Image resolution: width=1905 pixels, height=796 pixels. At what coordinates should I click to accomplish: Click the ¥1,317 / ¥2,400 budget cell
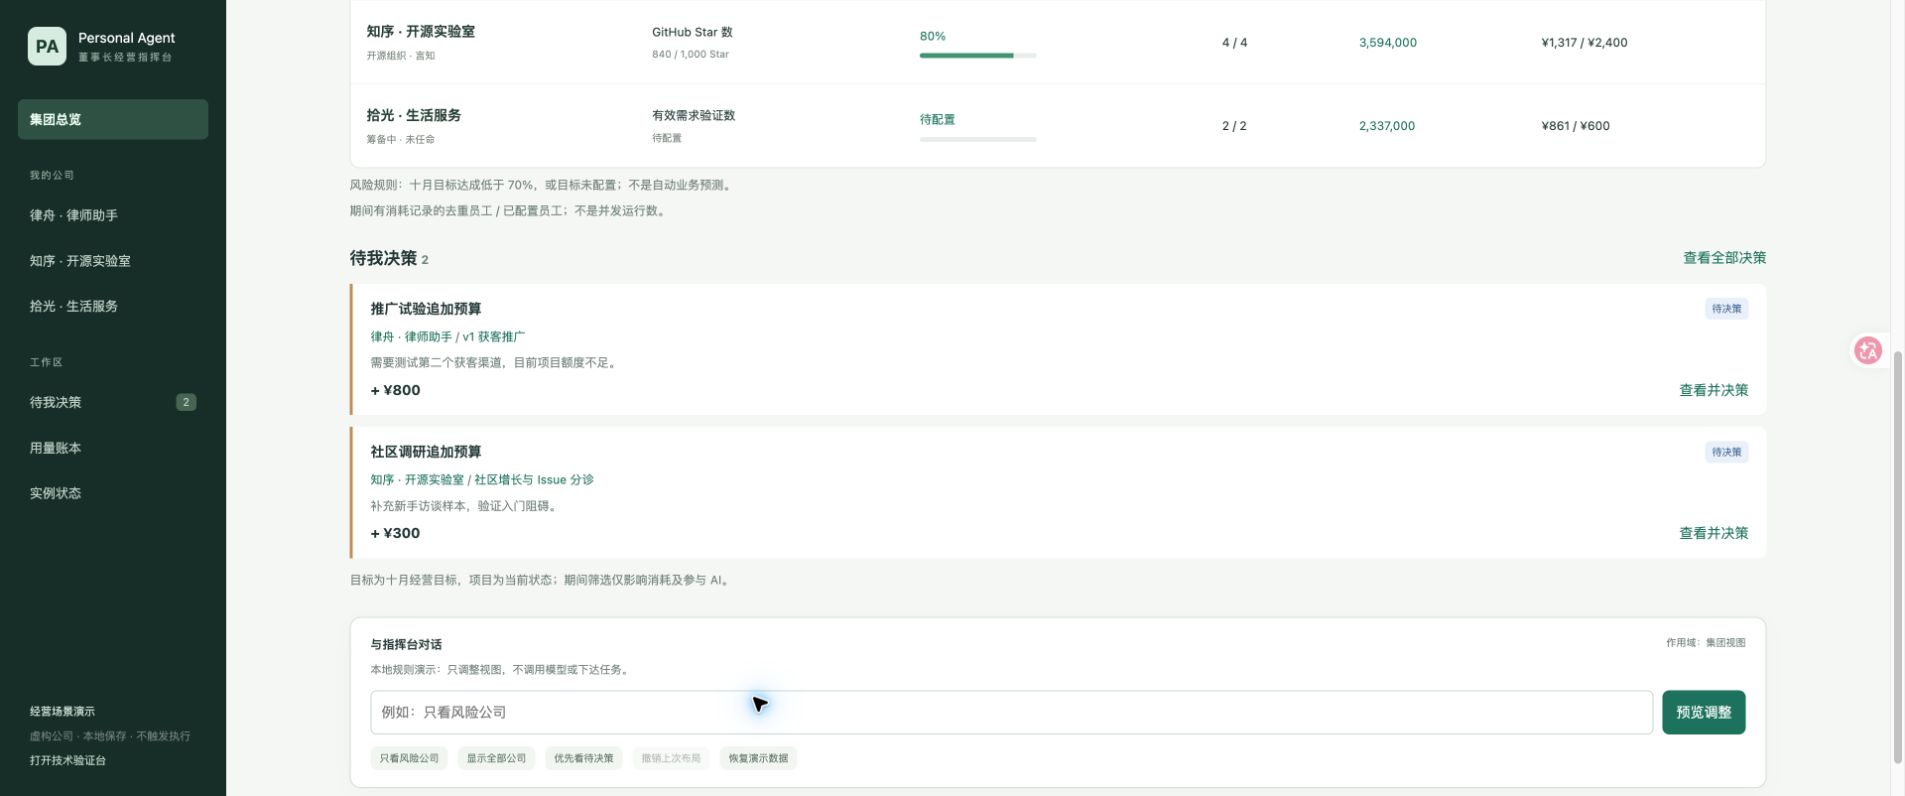tap(1584, 42)
